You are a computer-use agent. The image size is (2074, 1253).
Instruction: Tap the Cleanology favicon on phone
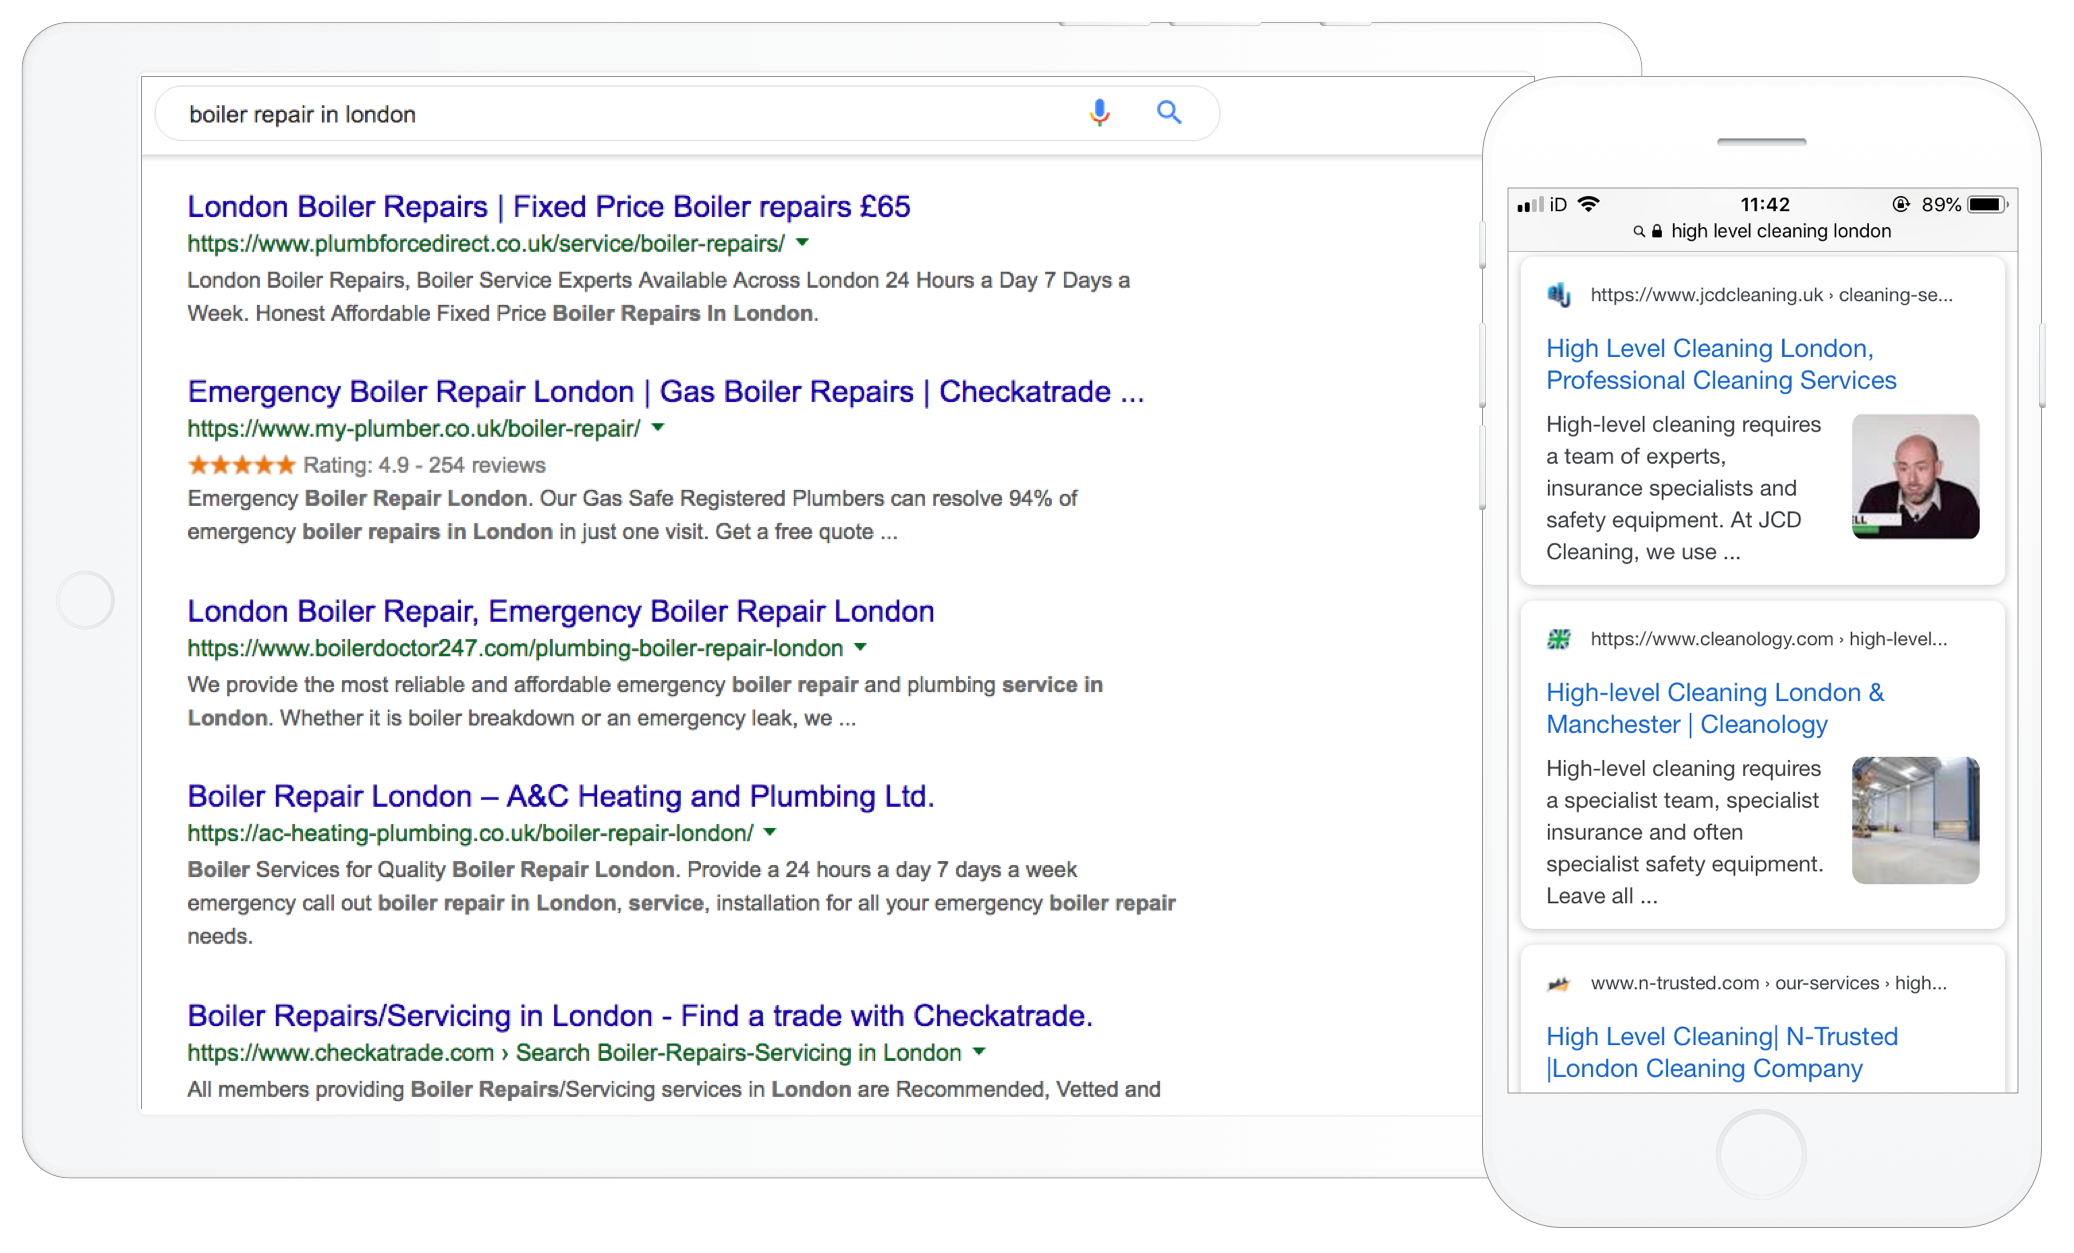[1559, 639]
